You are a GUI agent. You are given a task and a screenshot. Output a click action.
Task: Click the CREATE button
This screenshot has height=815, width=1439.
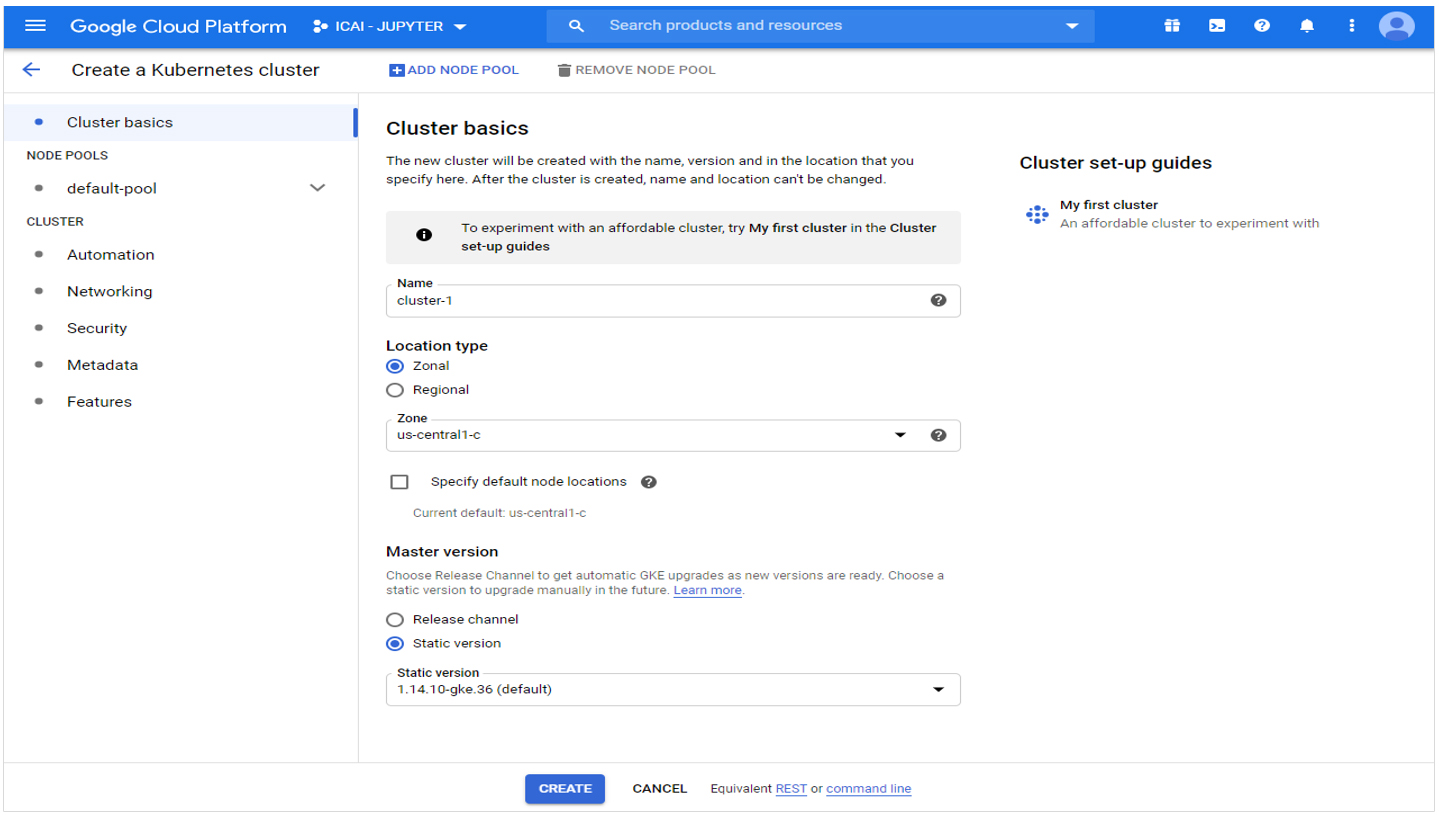coord(565,789)
